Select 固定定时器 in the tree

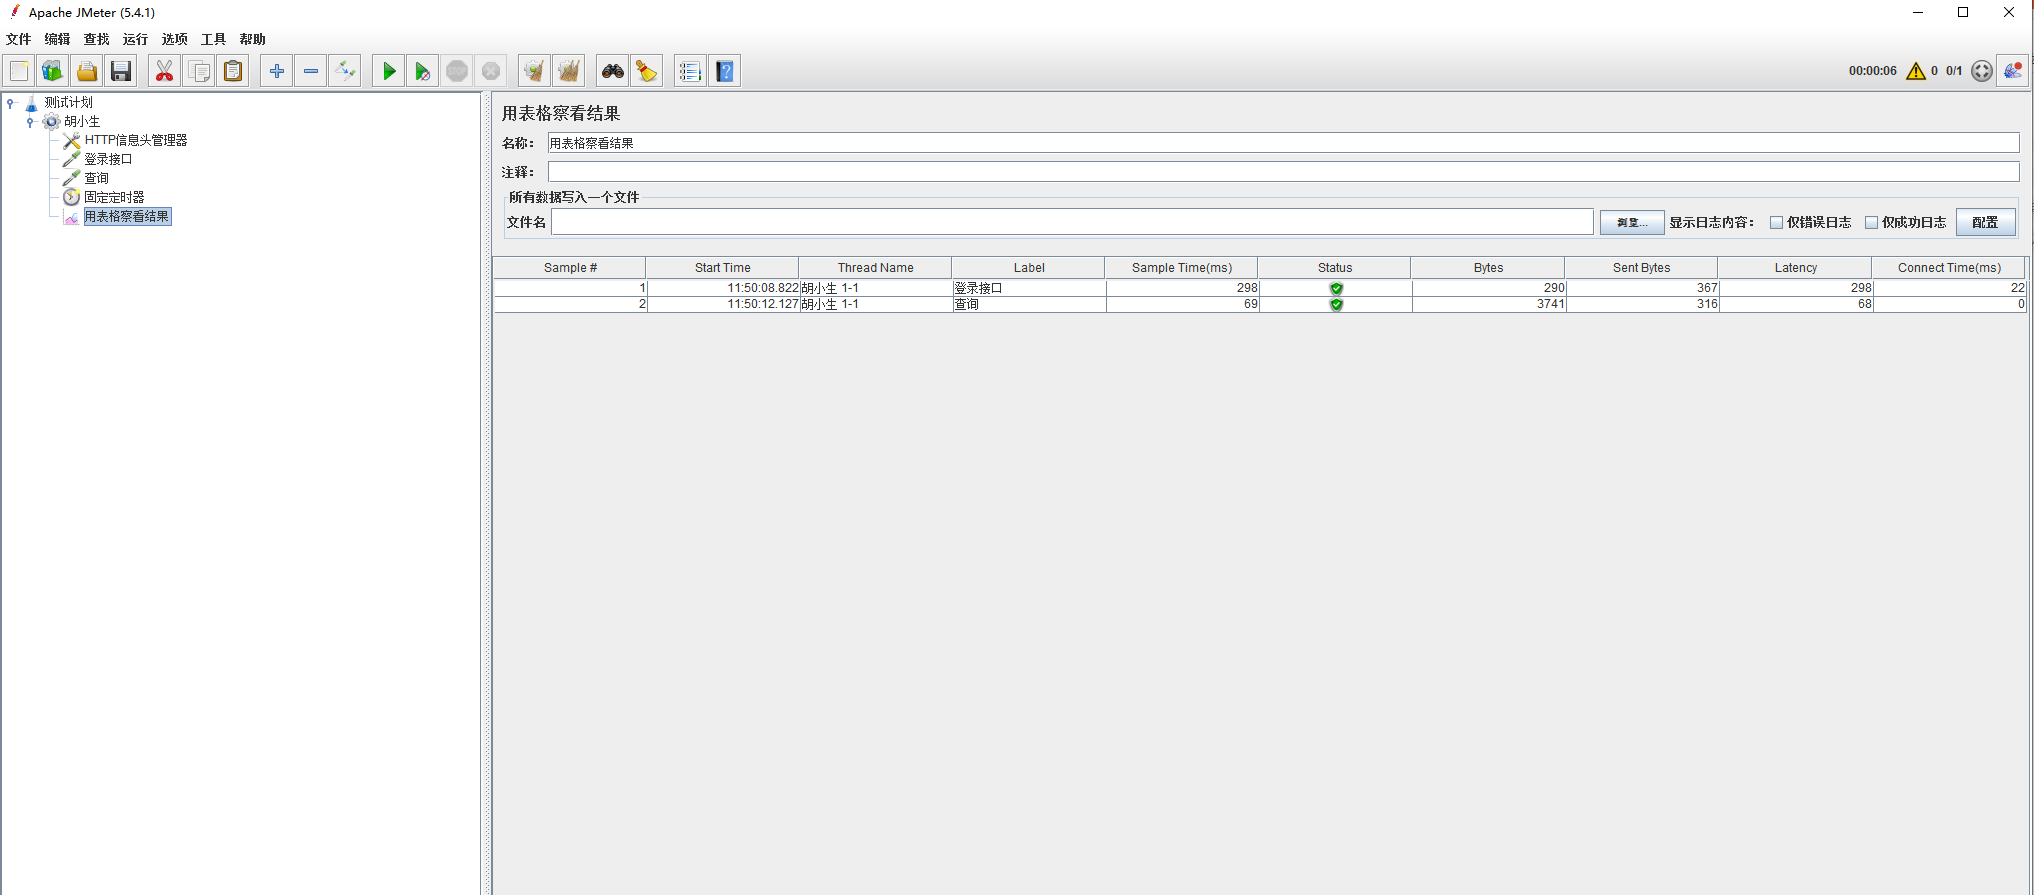point(114,197)
